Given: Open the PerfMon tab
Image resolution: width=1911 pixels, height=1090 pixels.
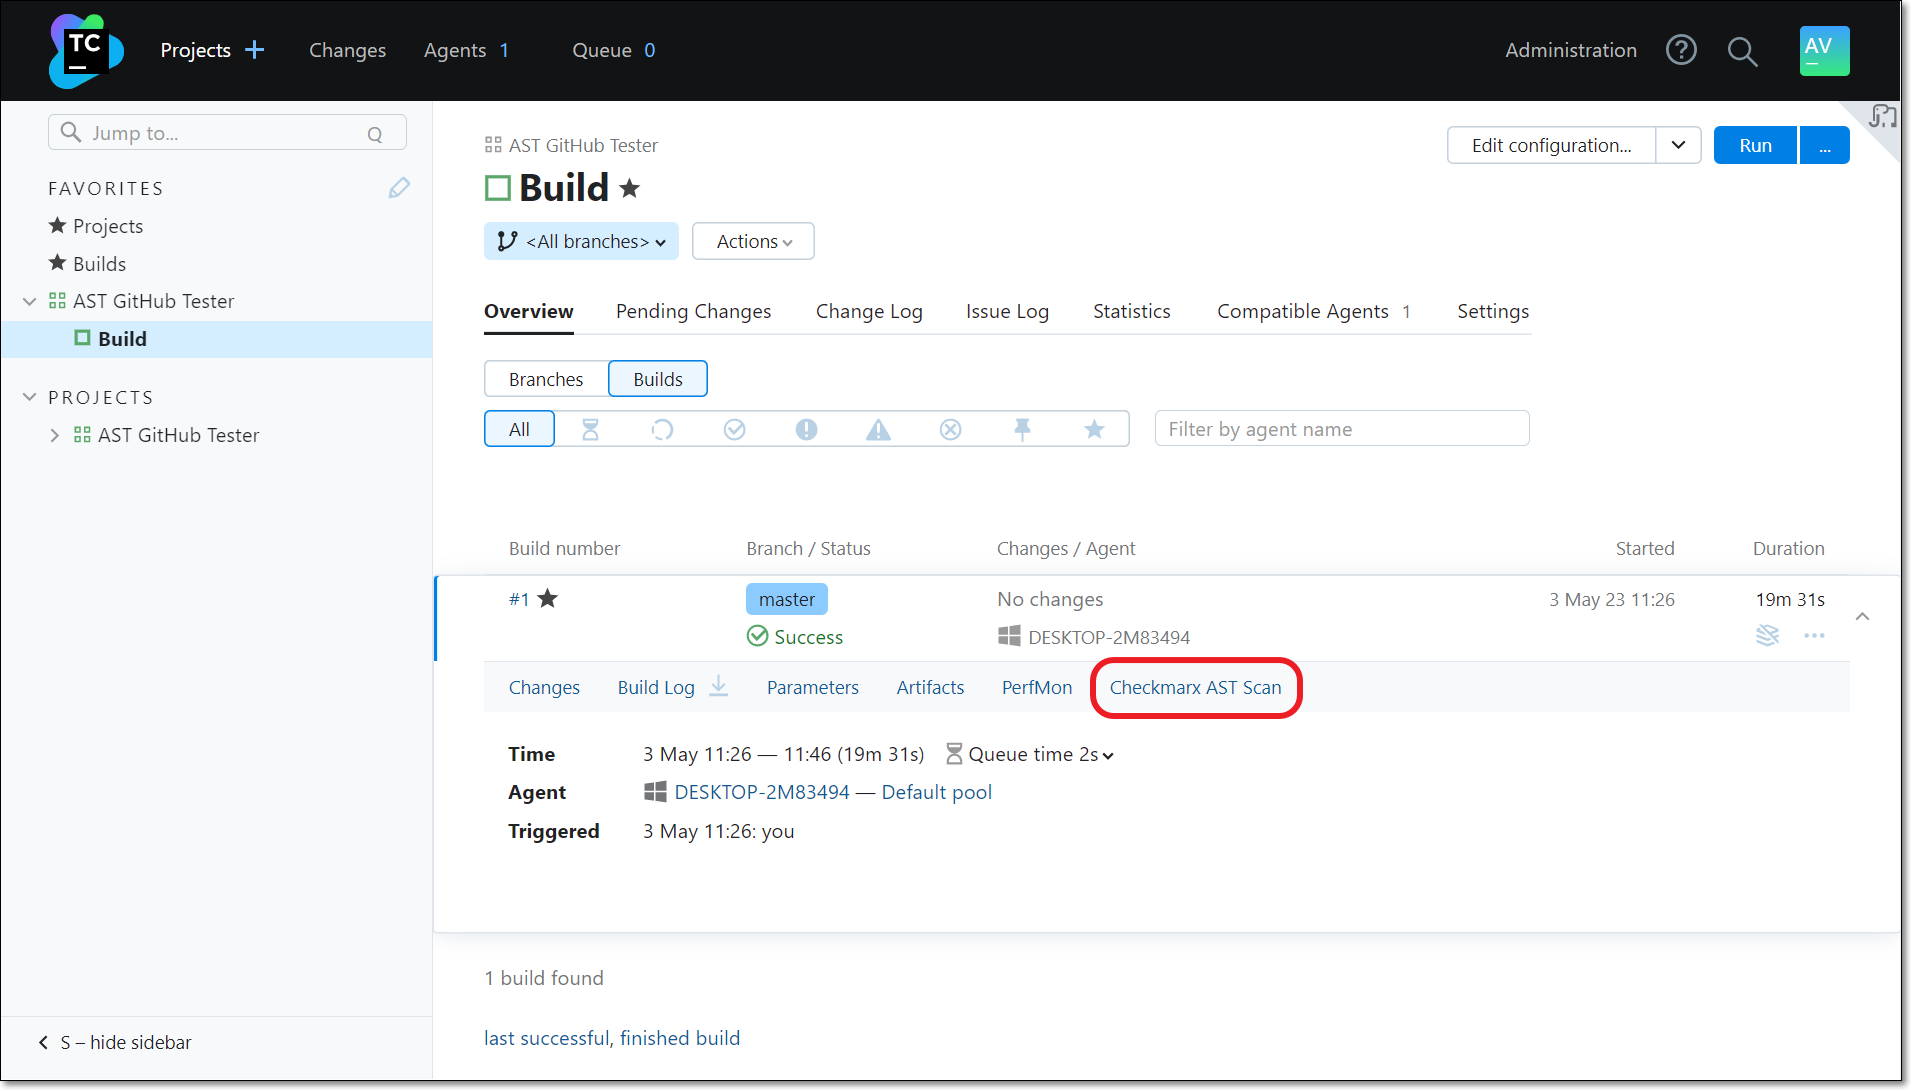Looking at the screenshot, I should [1036, 687].
